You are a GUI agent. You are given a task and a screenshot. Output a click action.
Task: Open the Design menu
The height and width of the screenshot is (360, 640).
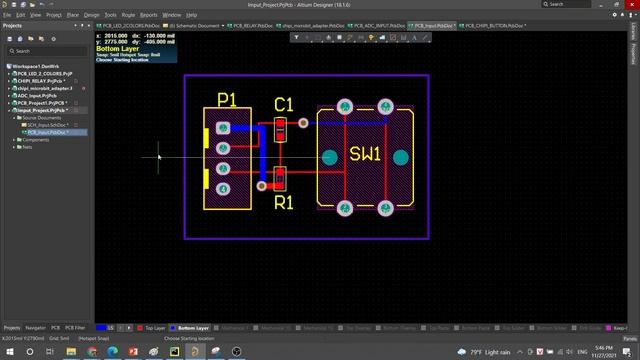coord(91,15)
